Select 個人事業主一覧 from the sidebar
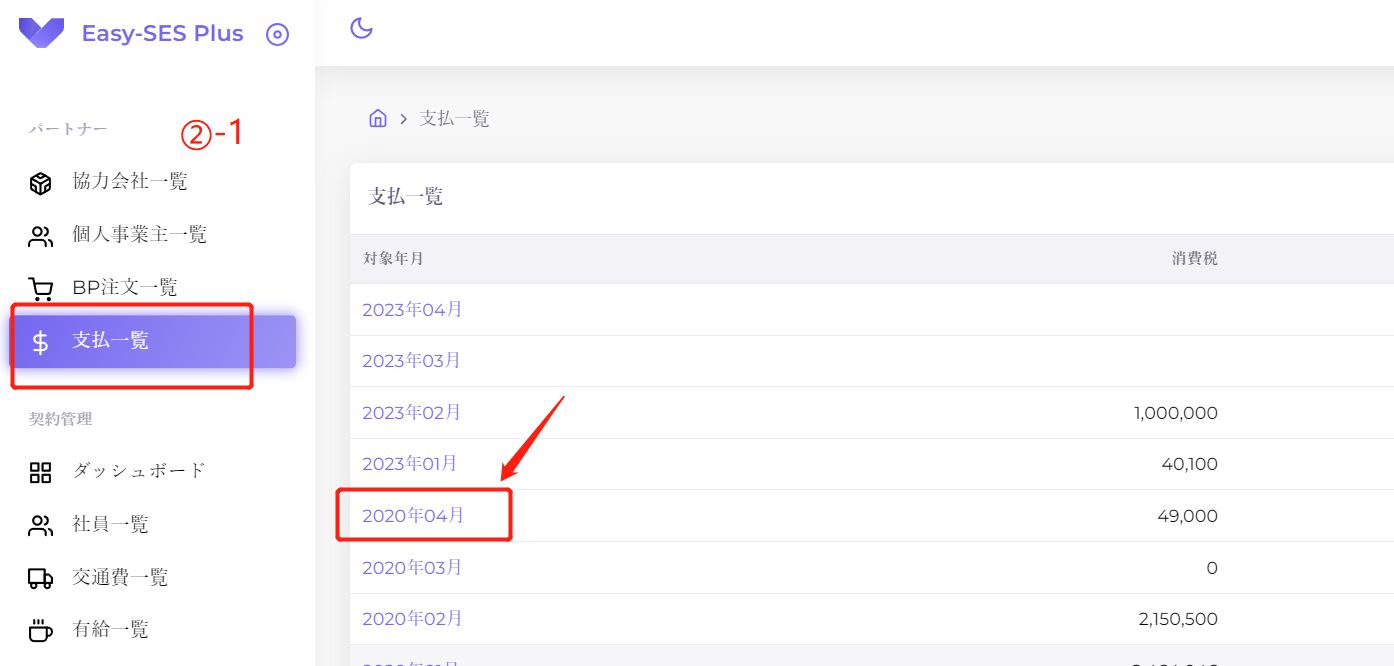The width and height of the screenshot is (1394, 666). 139,234
